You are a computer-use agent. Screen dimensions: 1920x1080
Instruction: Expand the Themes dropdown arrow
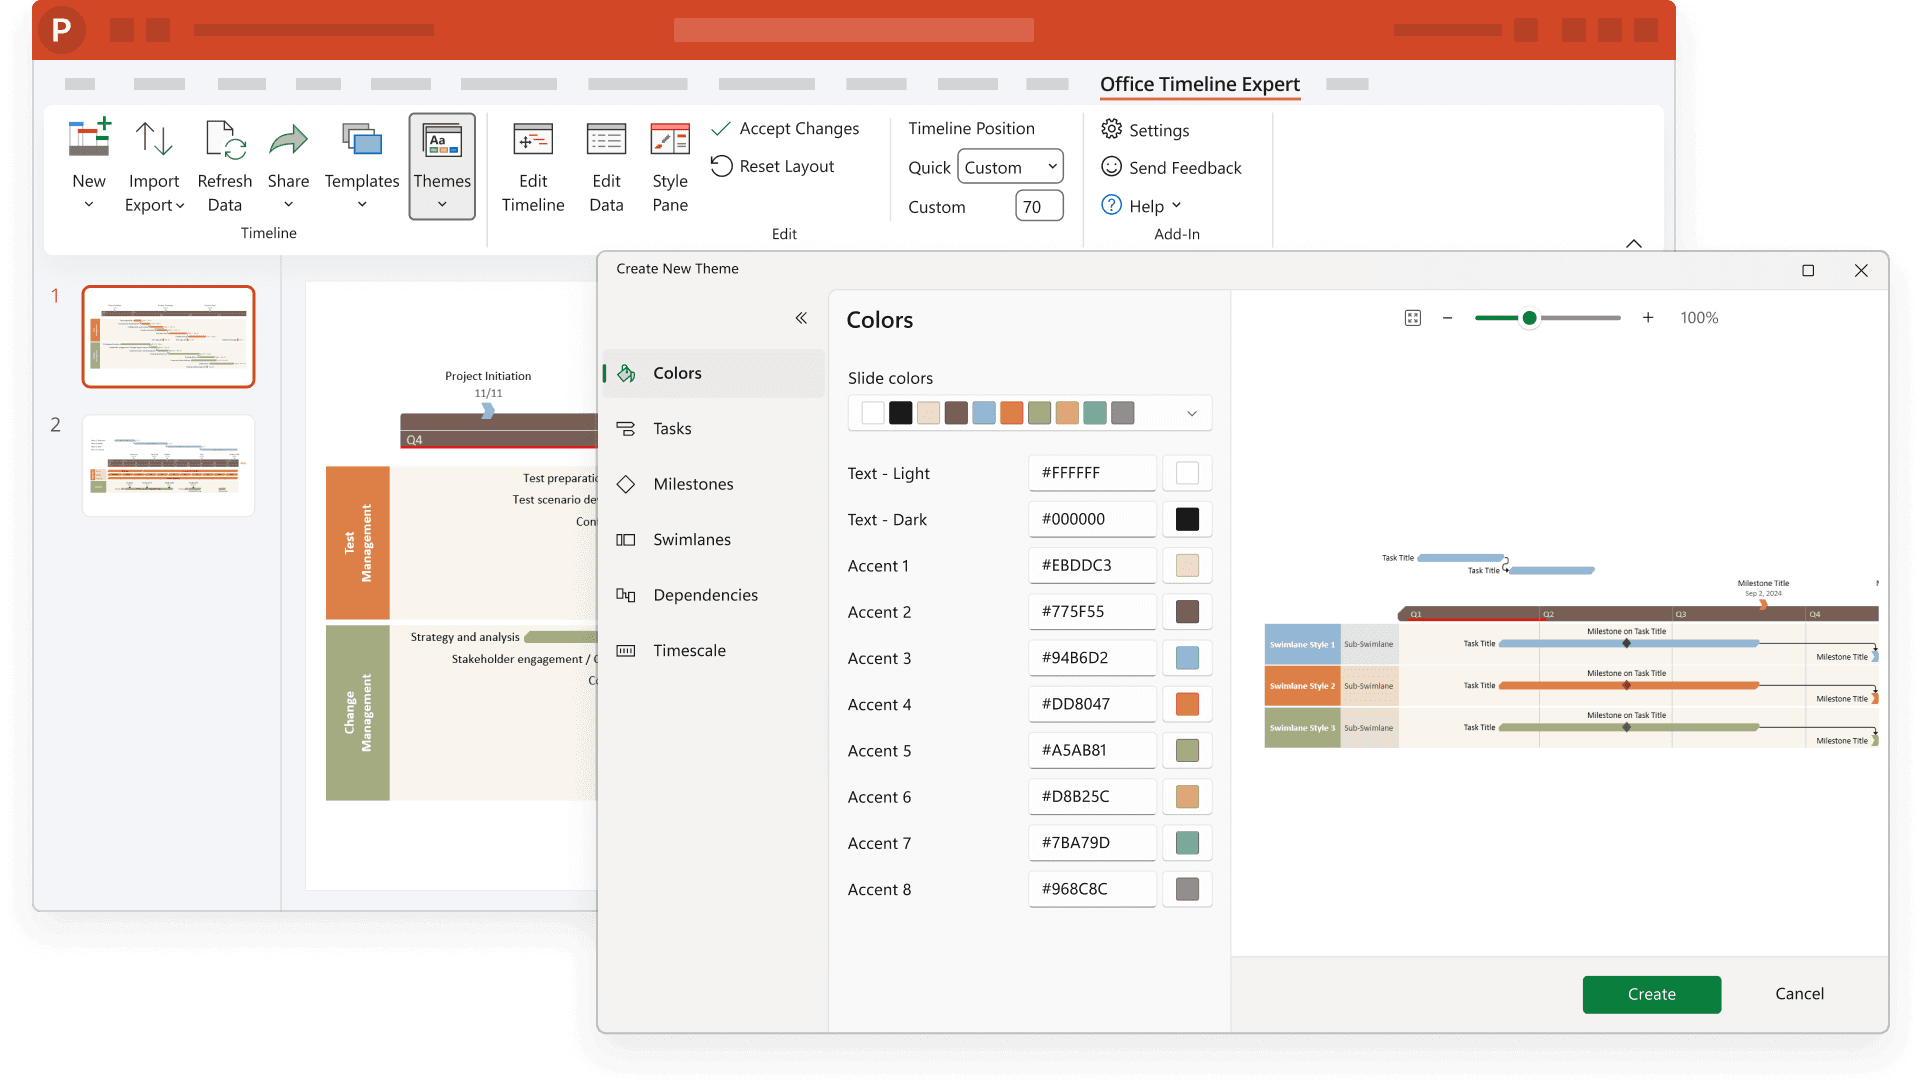tap(442, 205)
